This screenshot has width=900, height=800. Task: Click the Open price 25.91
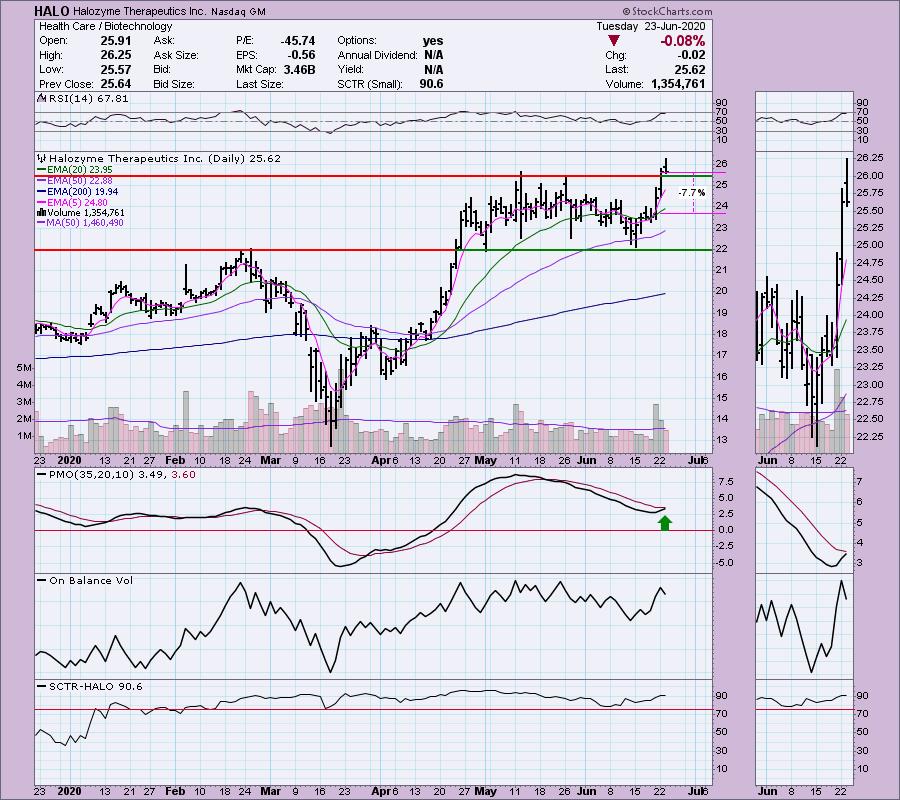coord(116,41)
